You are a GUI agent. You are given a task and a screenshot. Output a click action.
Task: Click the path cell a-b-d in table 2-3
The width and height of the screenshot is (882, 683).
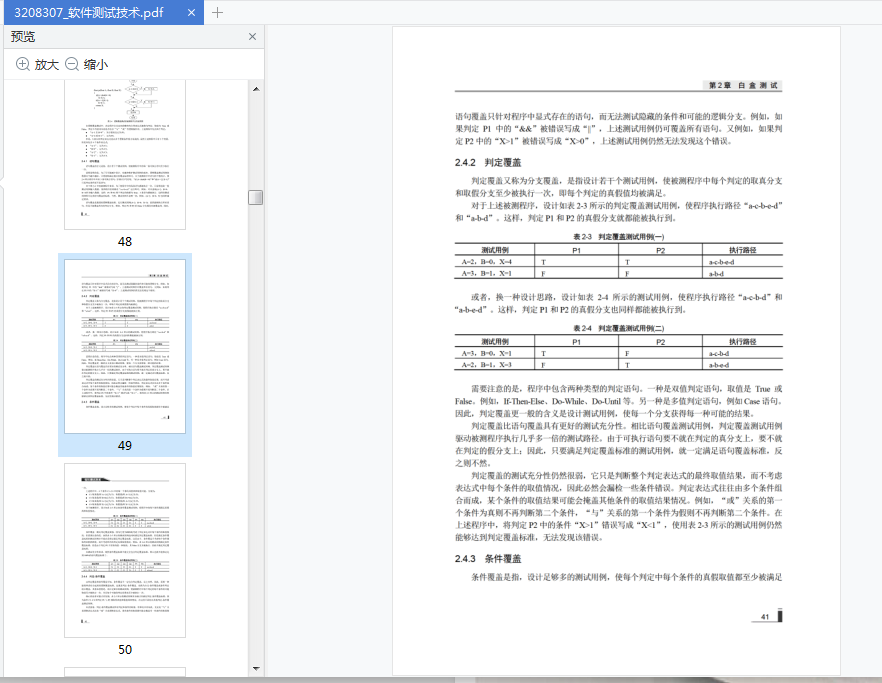[x=716, y=274]
